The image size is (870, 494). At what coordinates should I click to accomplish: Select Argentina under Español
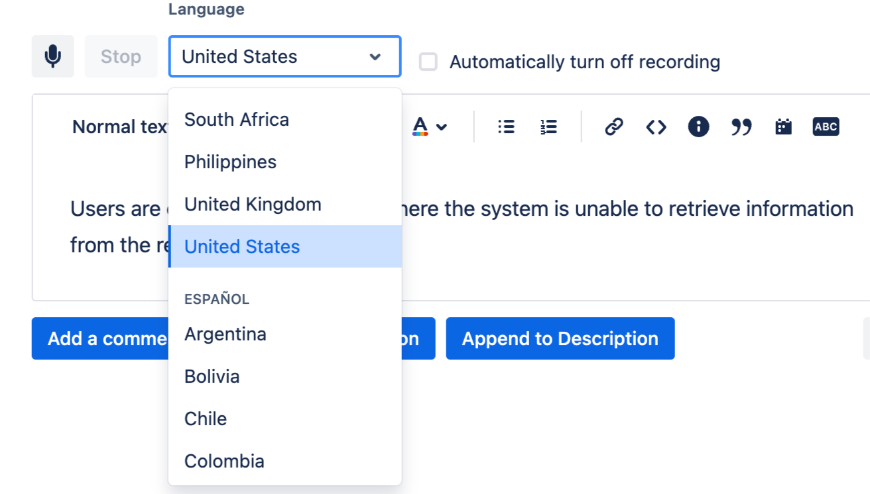[226, 334]
